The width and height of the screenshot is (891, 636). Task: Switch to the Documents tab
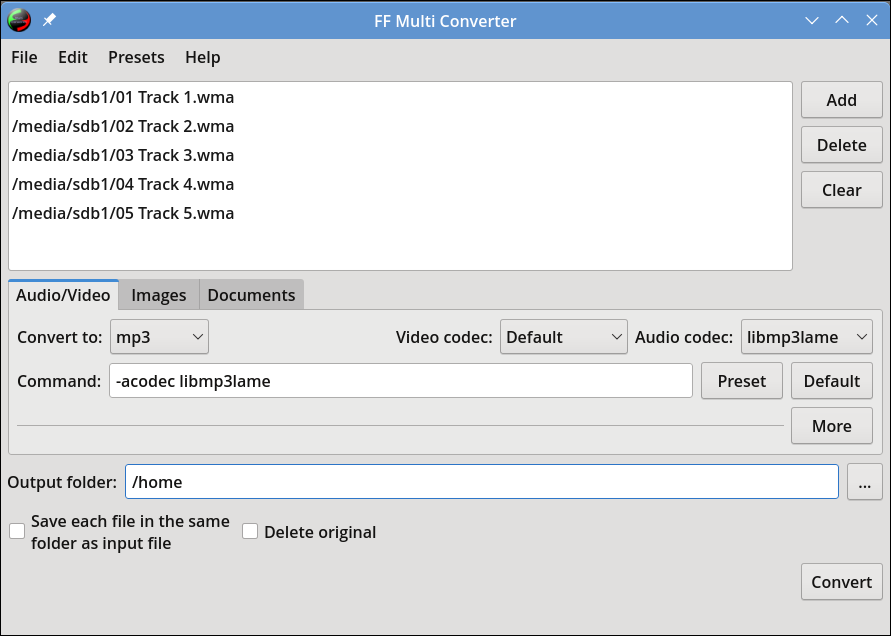pyautogui.click(x=251, y=295)
